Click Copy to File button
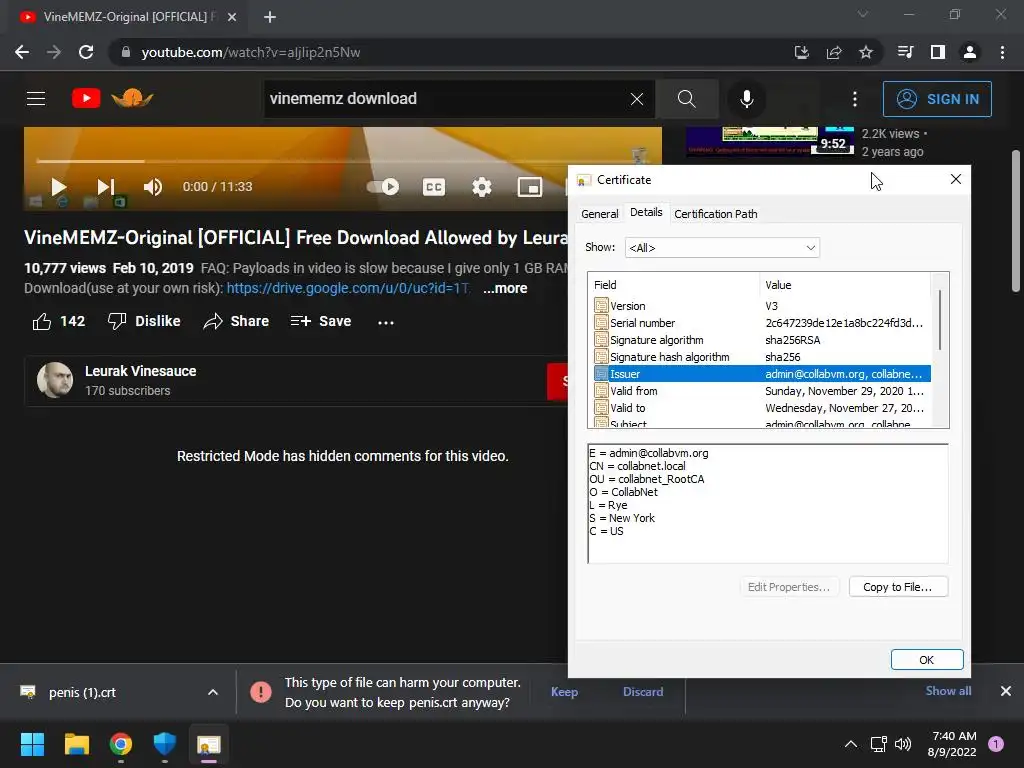 click(x=898, y=586)
